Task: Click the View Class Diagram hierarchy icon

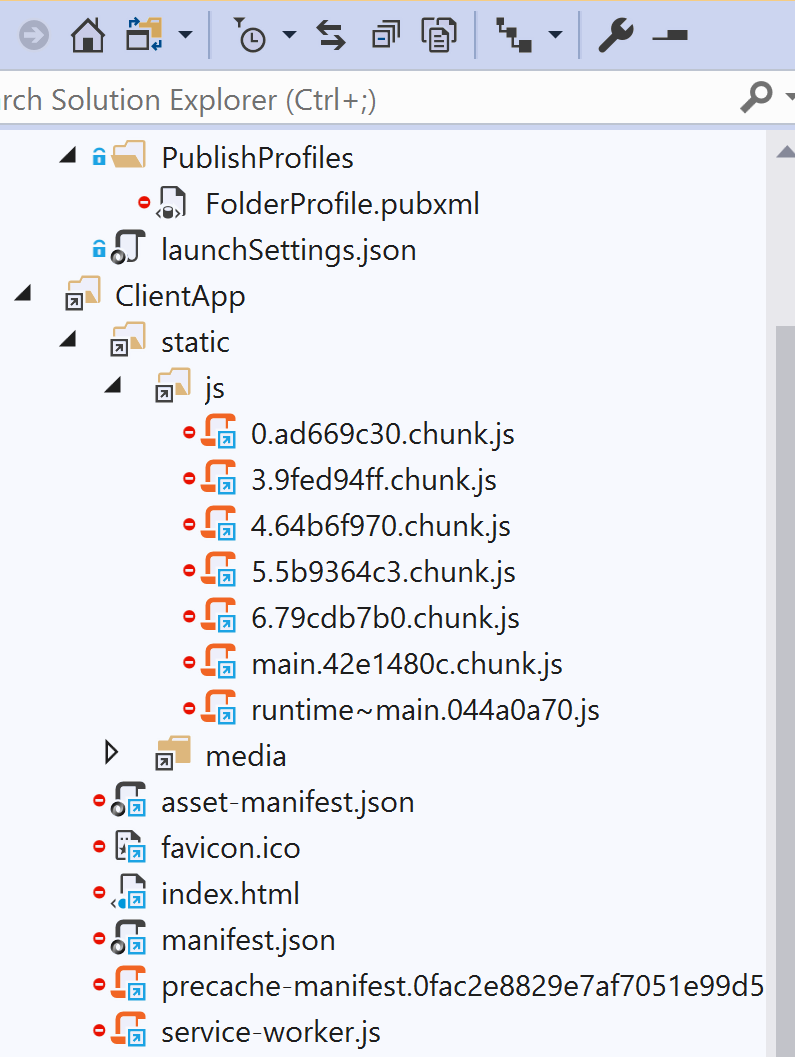Action: click(x=514, y=35)
